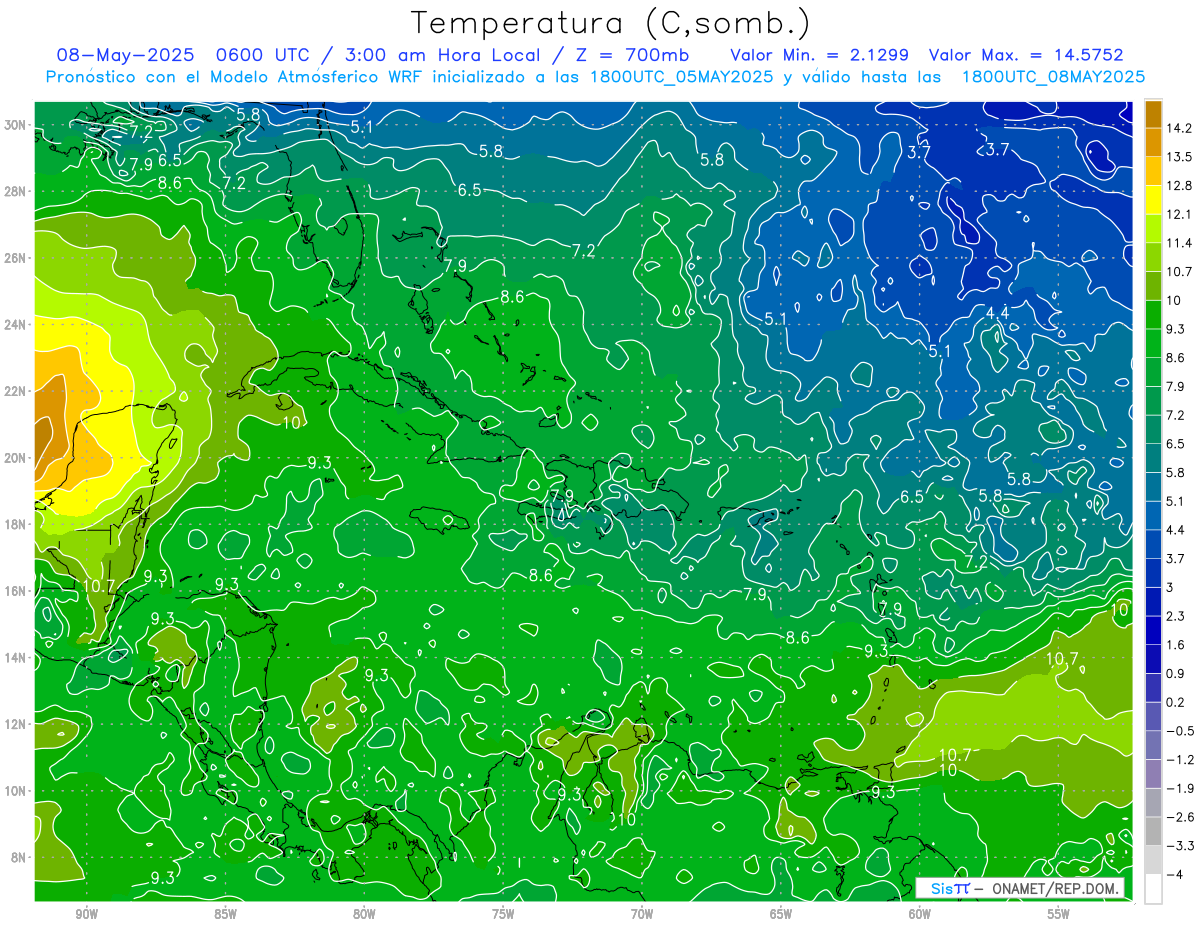Click the -0.5 value on the color scale
The image size is (1200, 927).
[x=1179, y=731]
